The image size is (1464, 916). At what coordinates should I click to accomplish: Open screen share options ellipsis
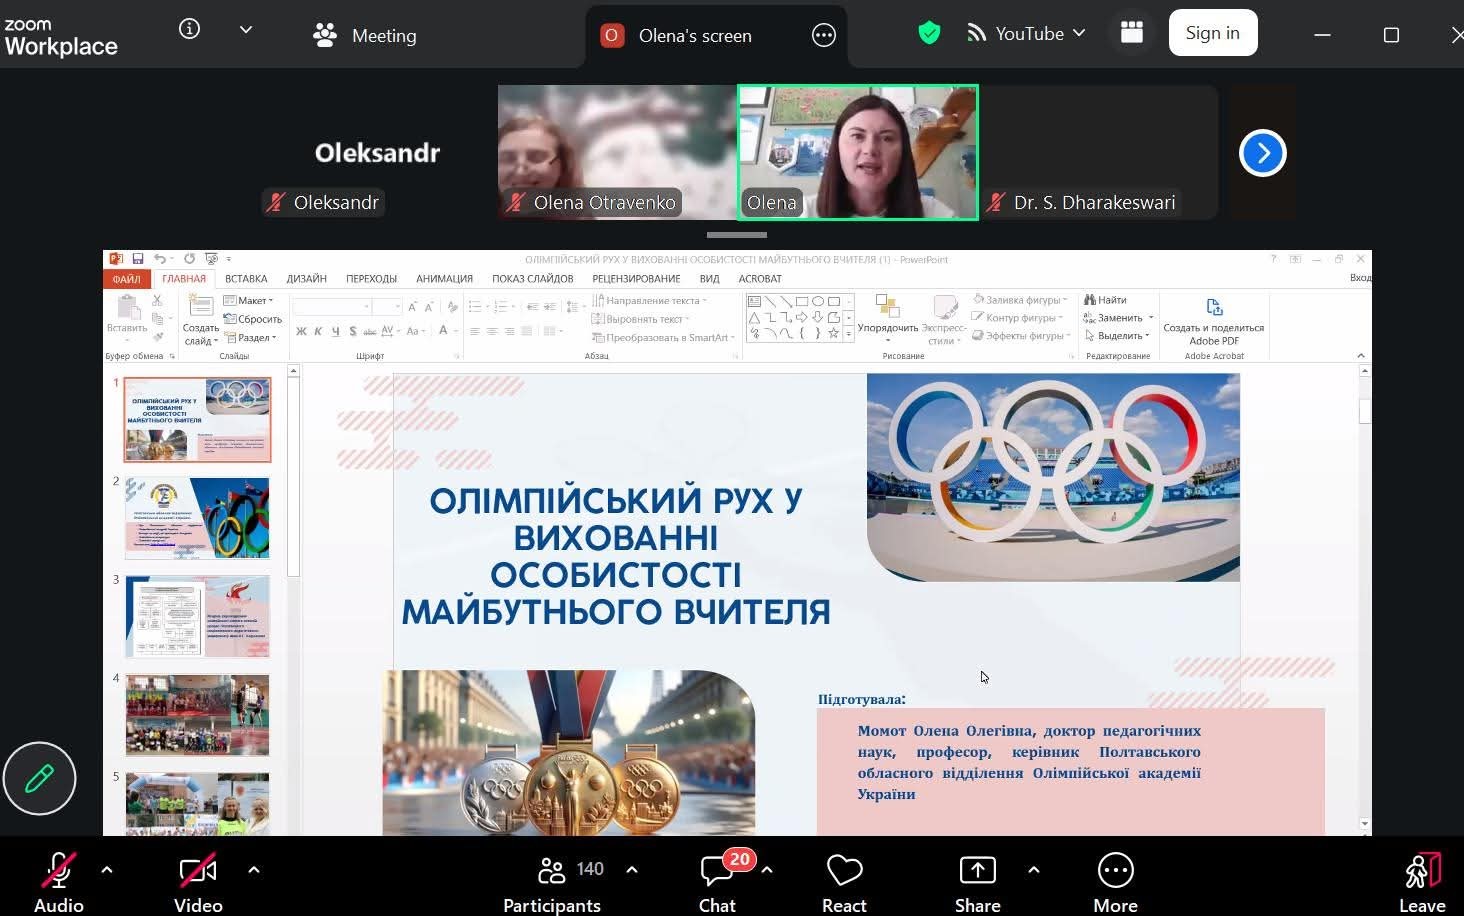(x=823, y=36)
